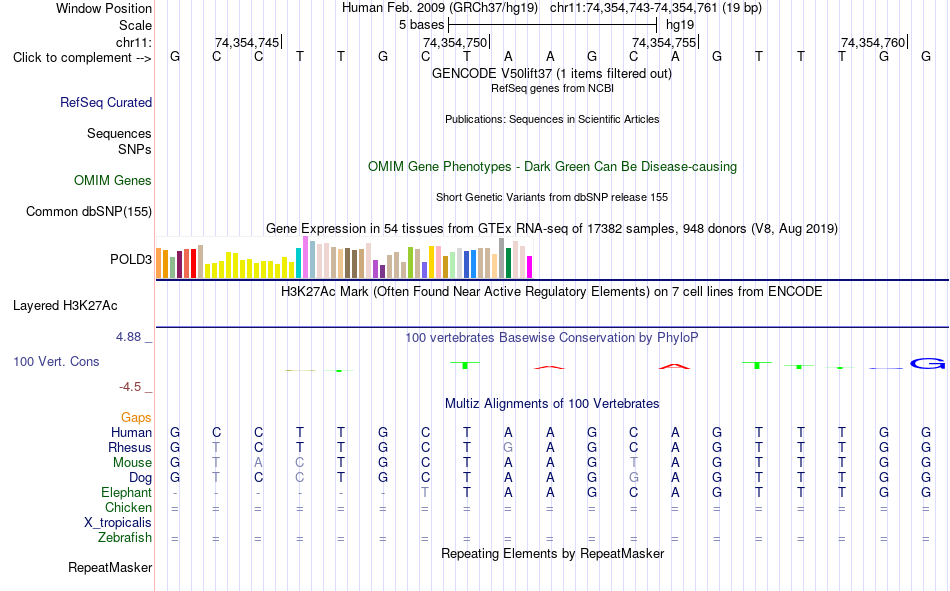Click the Sequences track label
This screenshot has height=591, width=950.
point(119,133)
